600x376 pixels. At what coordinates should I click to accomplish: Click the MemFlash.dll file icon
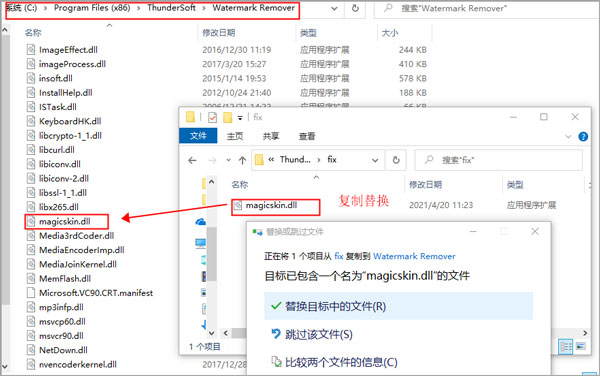[x=31, y=278]
